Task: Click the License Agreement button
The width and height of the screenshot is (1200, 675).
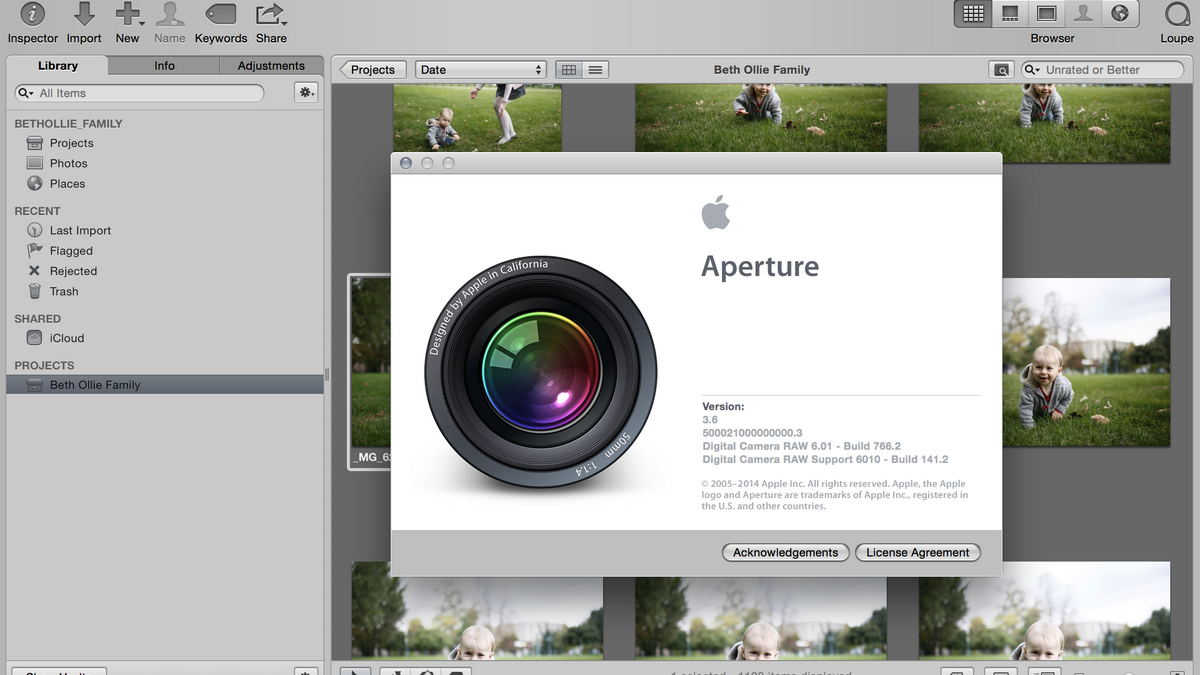Action: pos(917,553)
